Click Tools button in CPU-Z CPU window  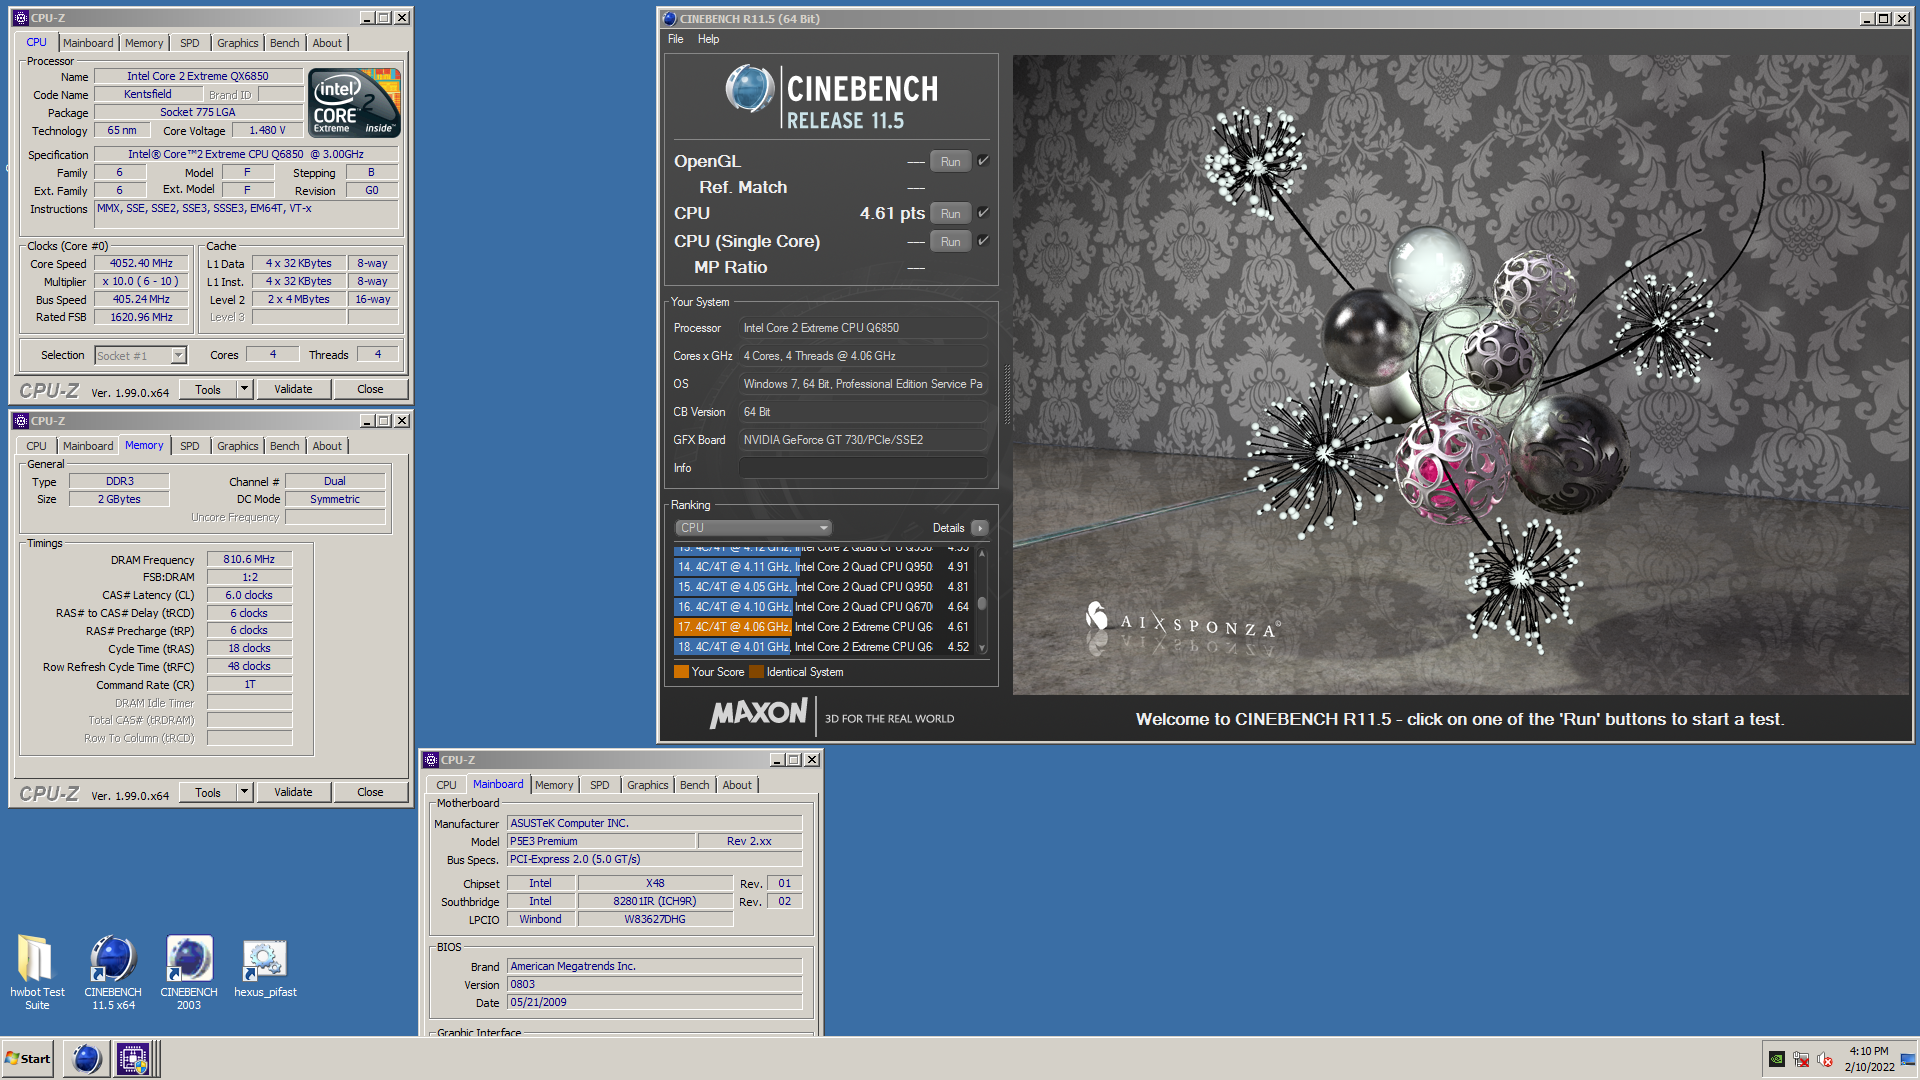[x=208, y=389]
